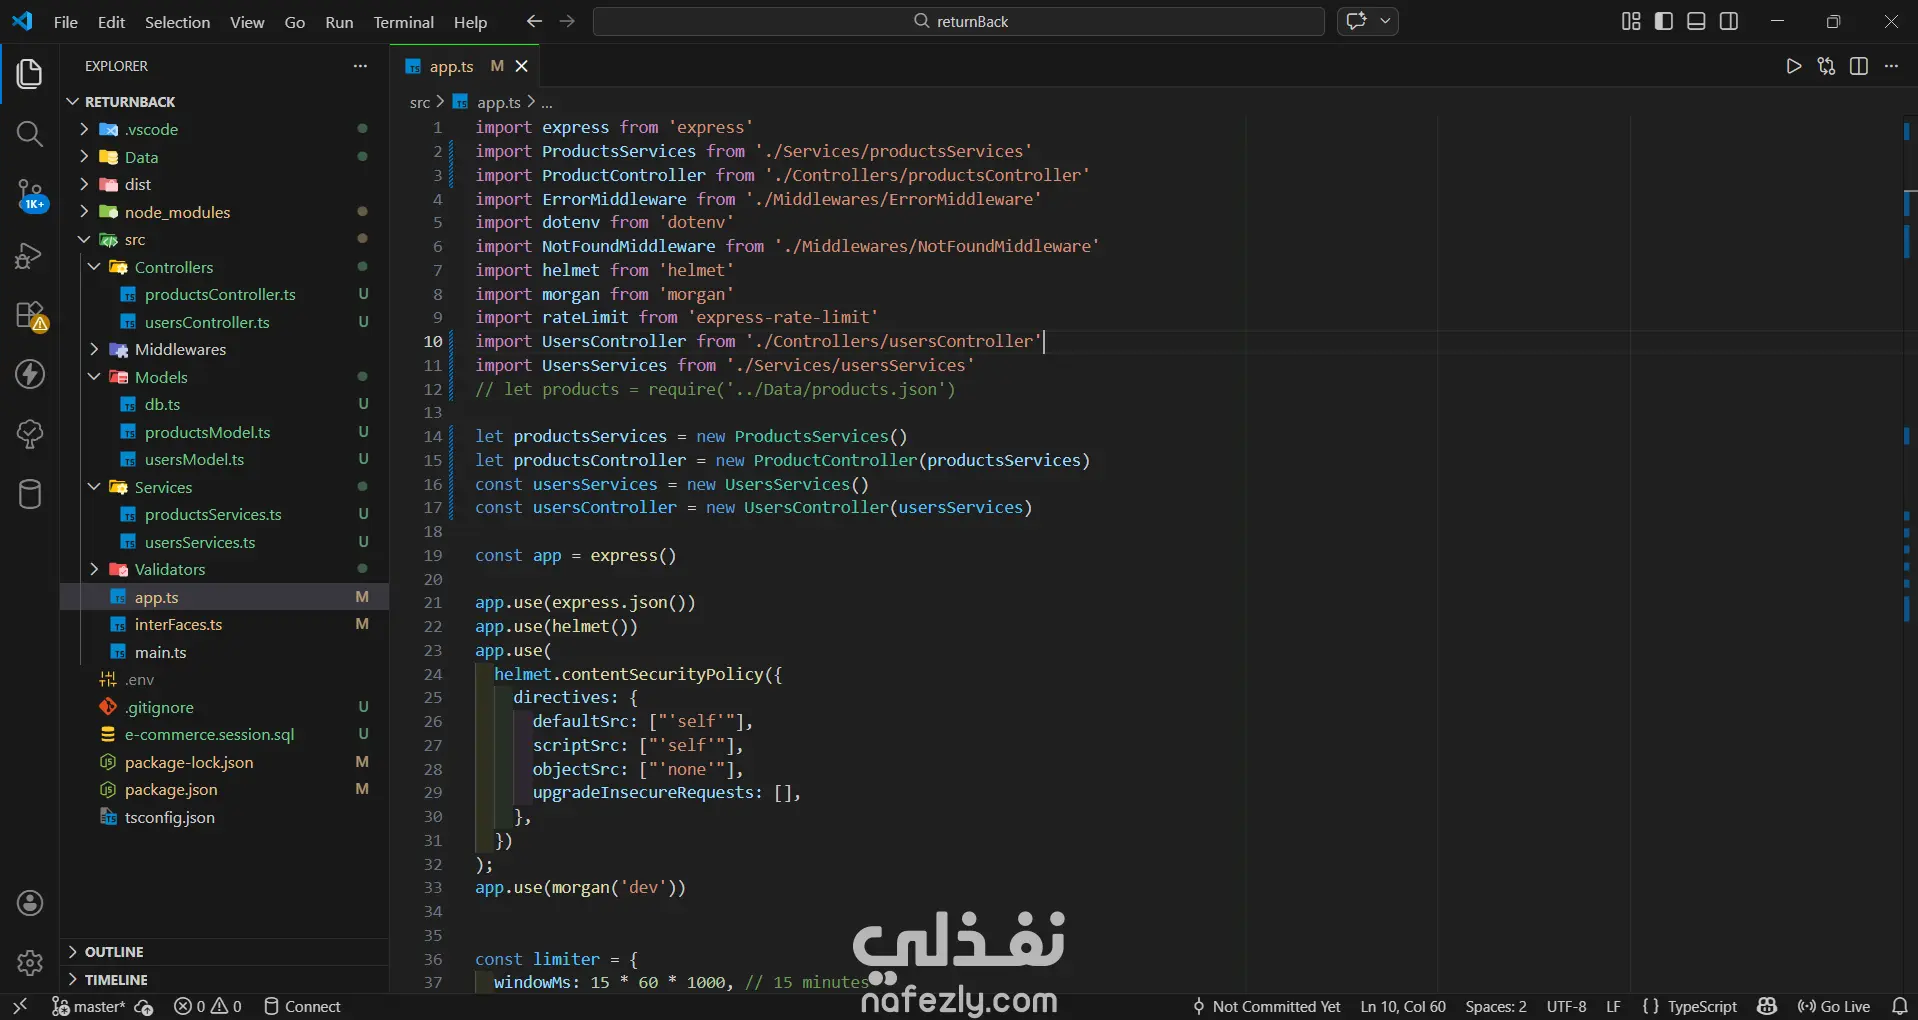Synchronize changes icon beside master branch

tap(144, 1007)
